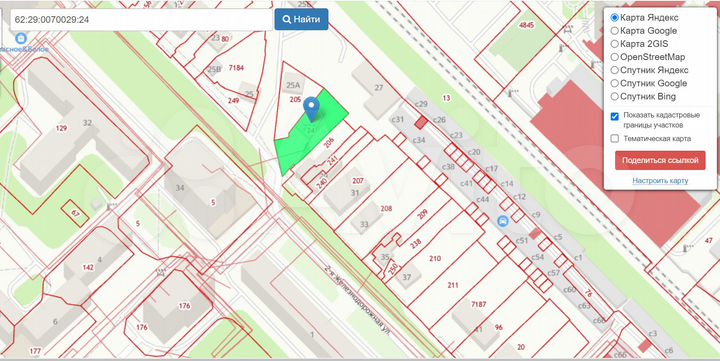The image size is (720, 361).
Task: Select Карта Яндекс radio option
Action: 614,18
